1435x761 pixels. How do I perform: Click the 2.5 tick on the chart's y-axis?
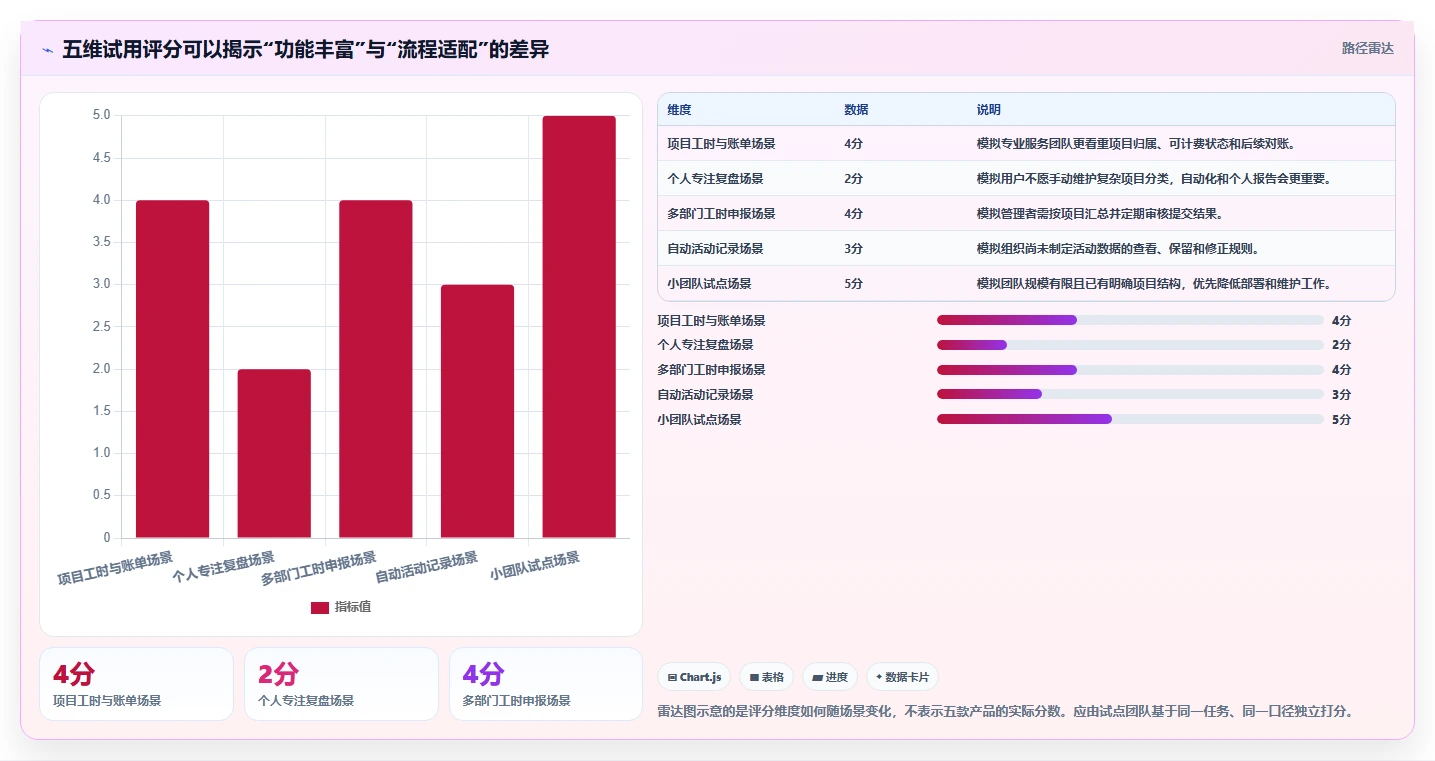pyautogui.click(x=101, y=327)
